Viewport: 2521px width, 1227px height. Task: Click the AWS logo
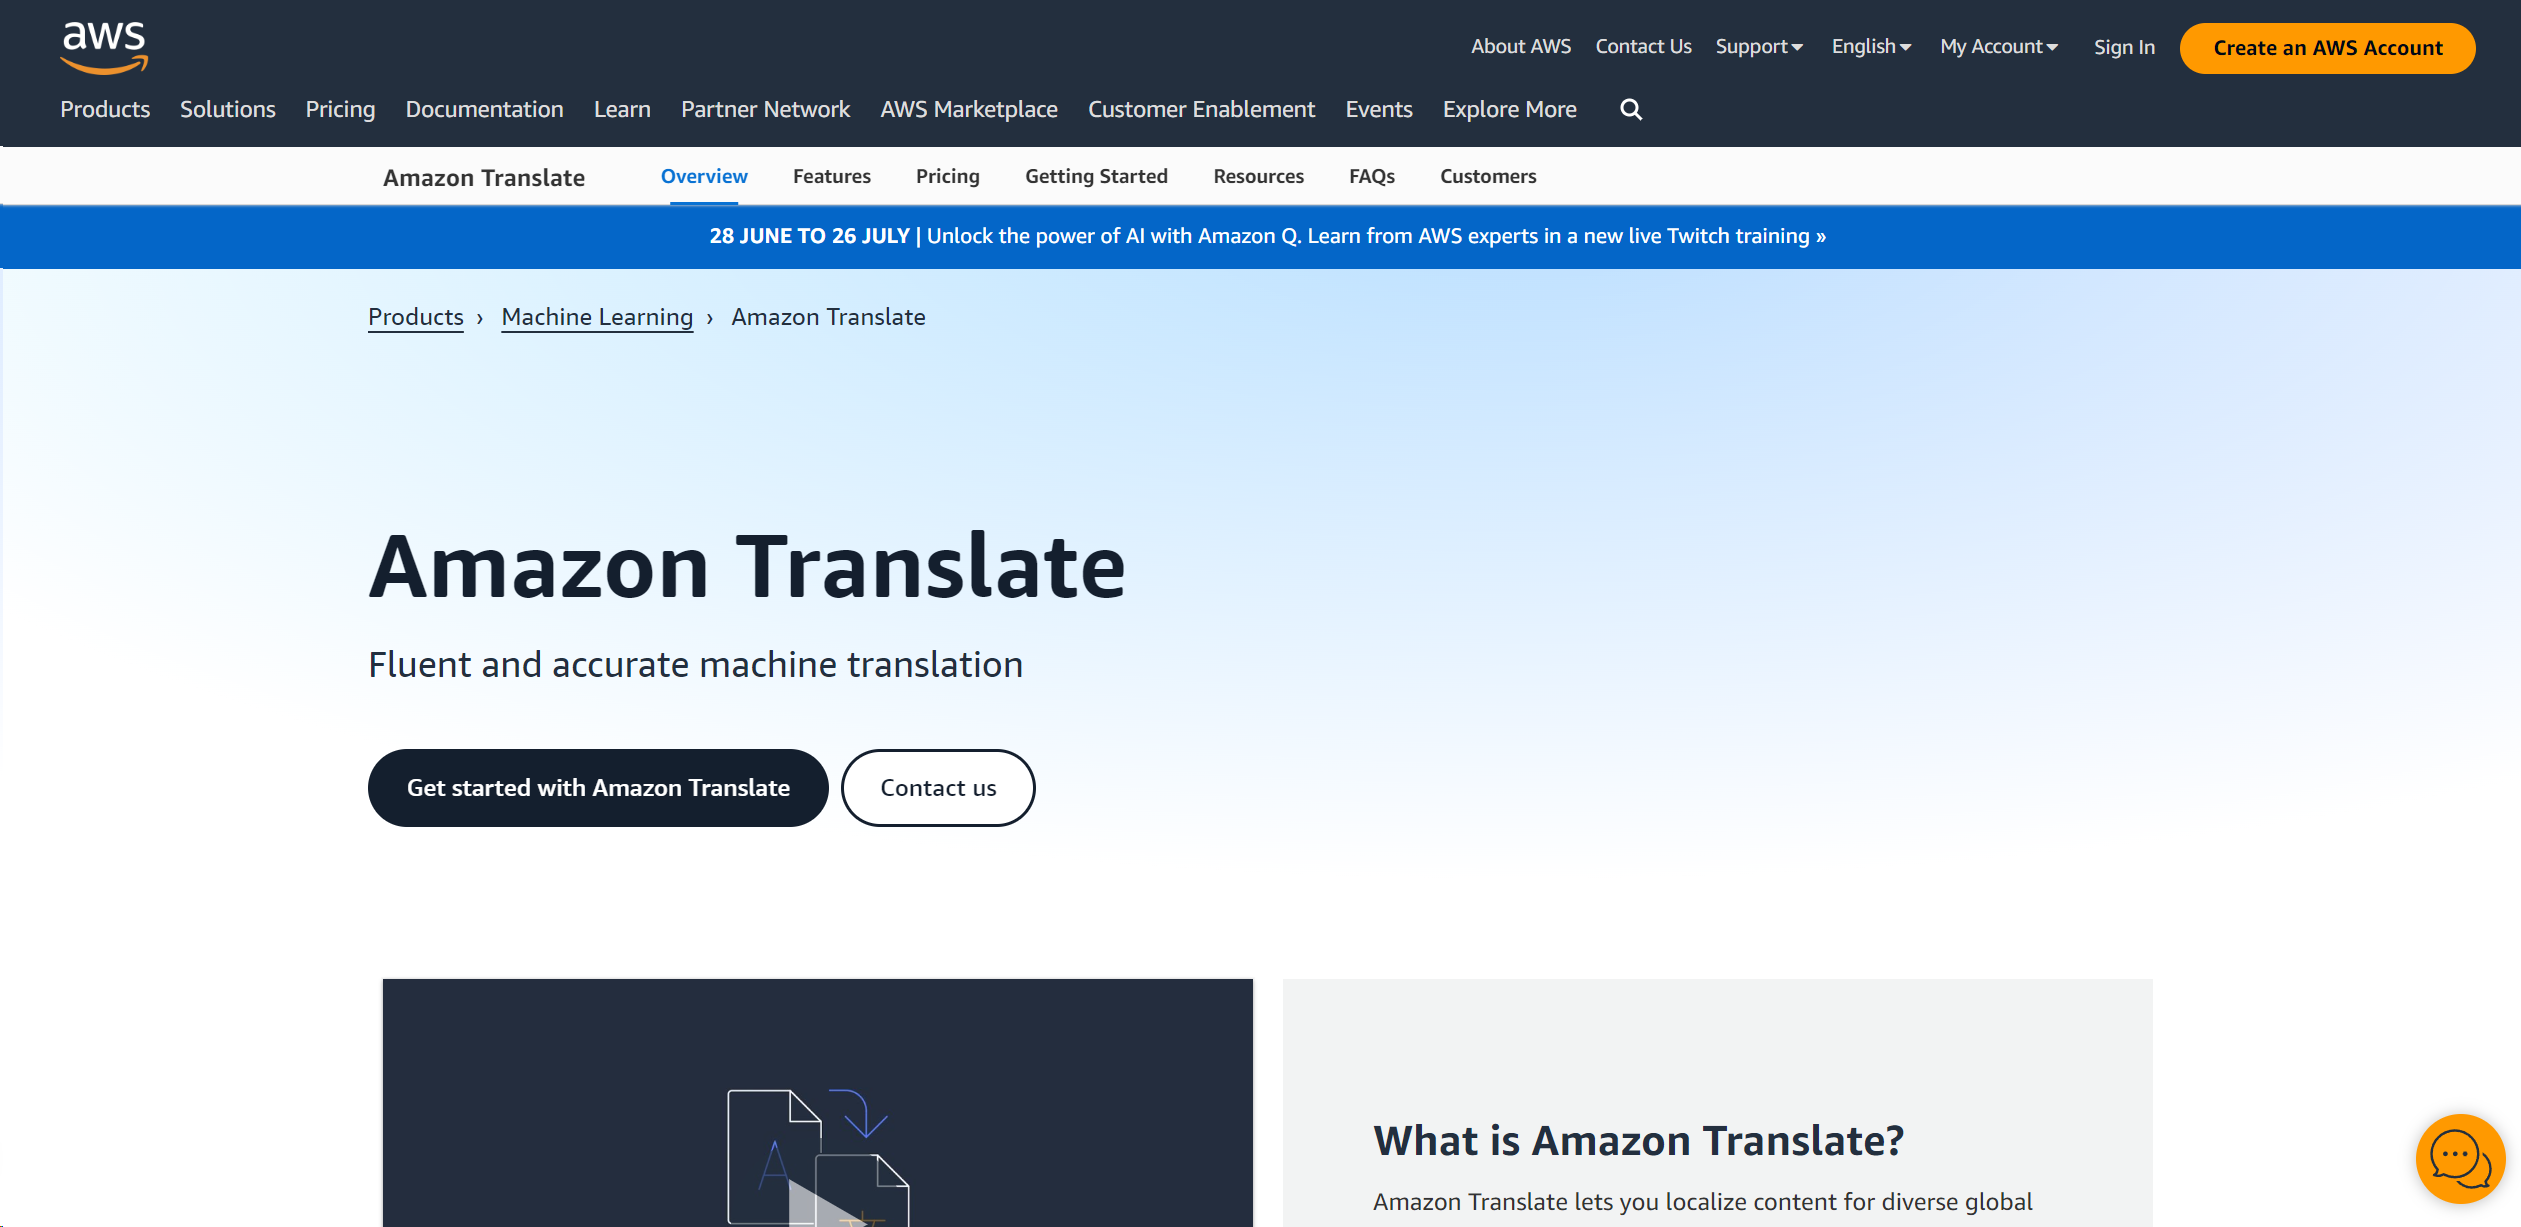[x=103, y=46]
